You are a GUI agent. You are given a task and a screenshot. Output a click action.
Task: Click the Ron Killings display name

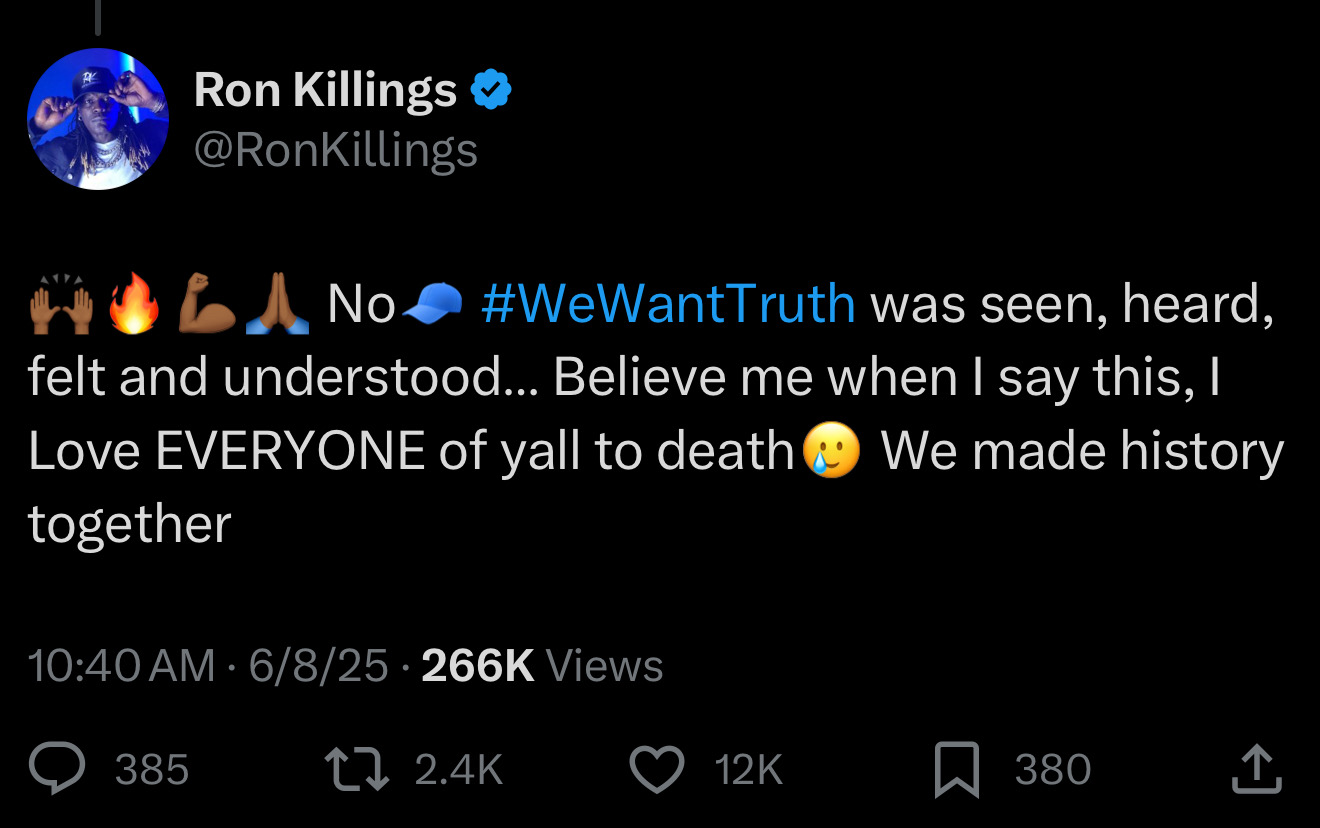(325, 90)
